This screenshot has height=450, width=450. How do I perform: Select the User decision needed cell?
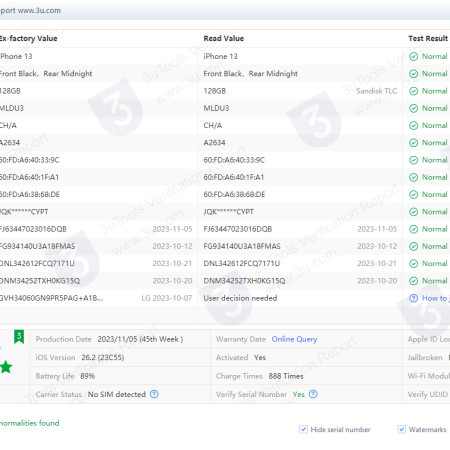240,298
